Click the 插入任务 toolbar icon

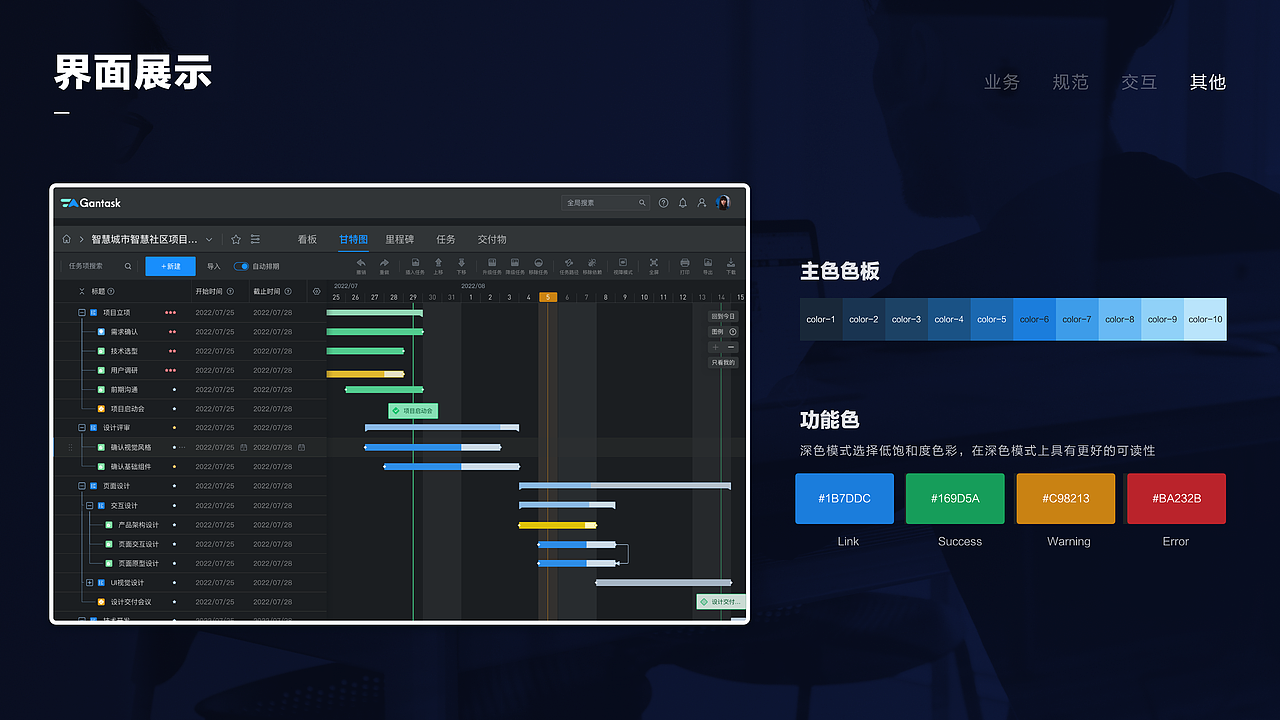415,263
